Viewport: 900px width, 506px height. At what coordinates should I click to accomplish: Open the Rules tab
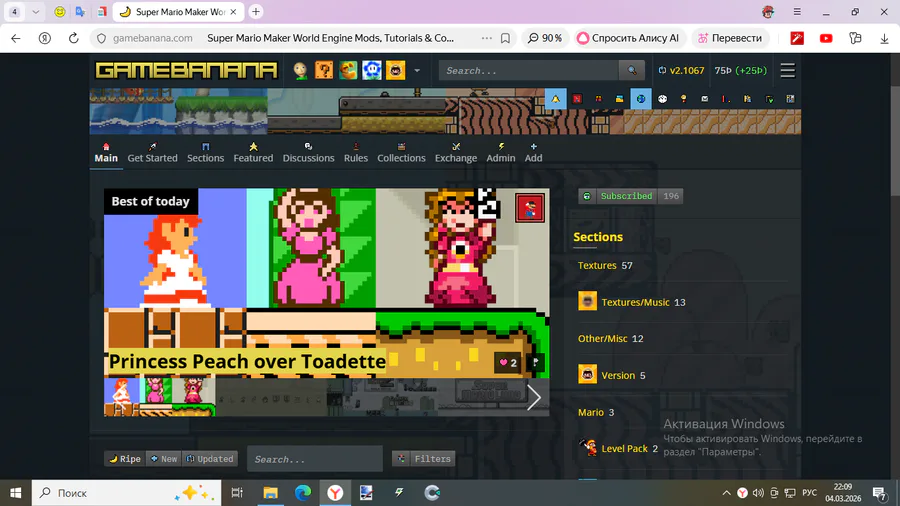[356, 153]
